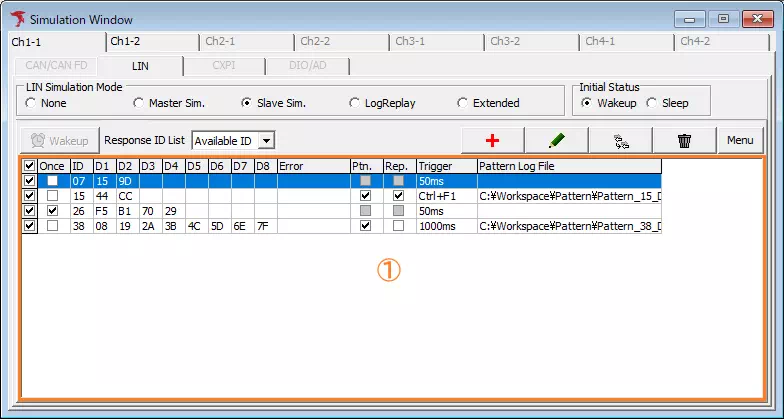The width and height of the screenshot is (784, 419).
Task: Select the row with ID 26
Action: tap(200, 211)
